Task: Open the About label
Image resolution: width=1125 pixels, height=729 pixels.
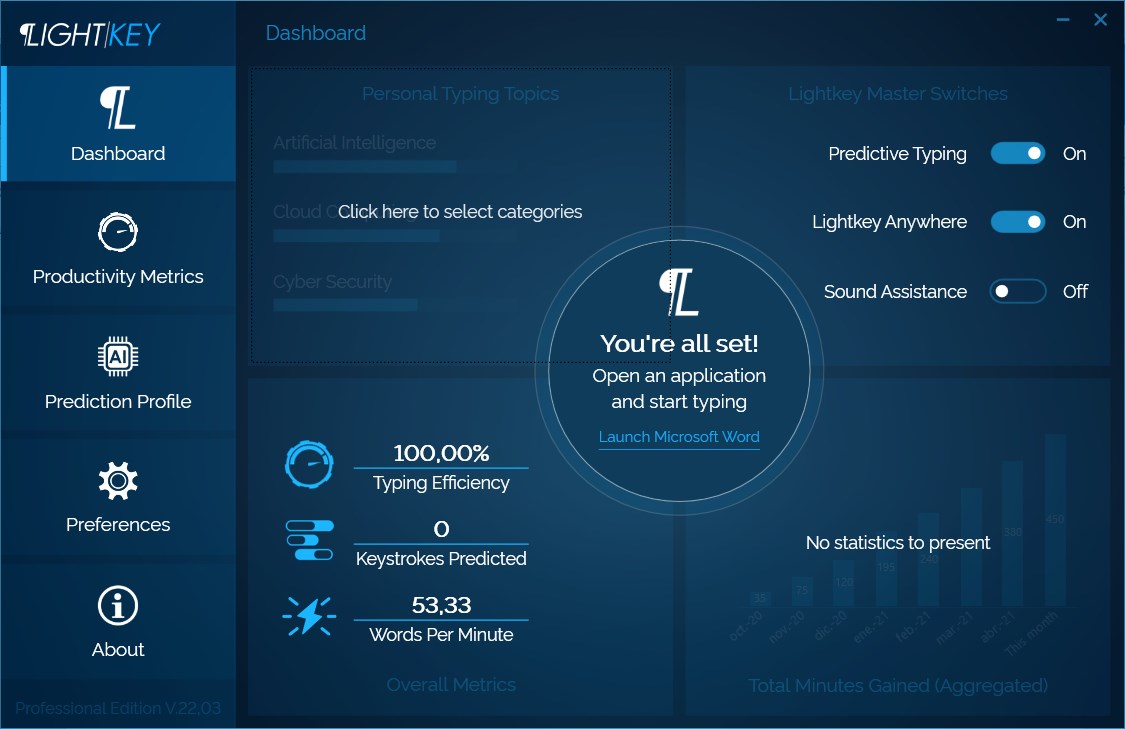Action: pyautogui.click(x=118, y=649)
